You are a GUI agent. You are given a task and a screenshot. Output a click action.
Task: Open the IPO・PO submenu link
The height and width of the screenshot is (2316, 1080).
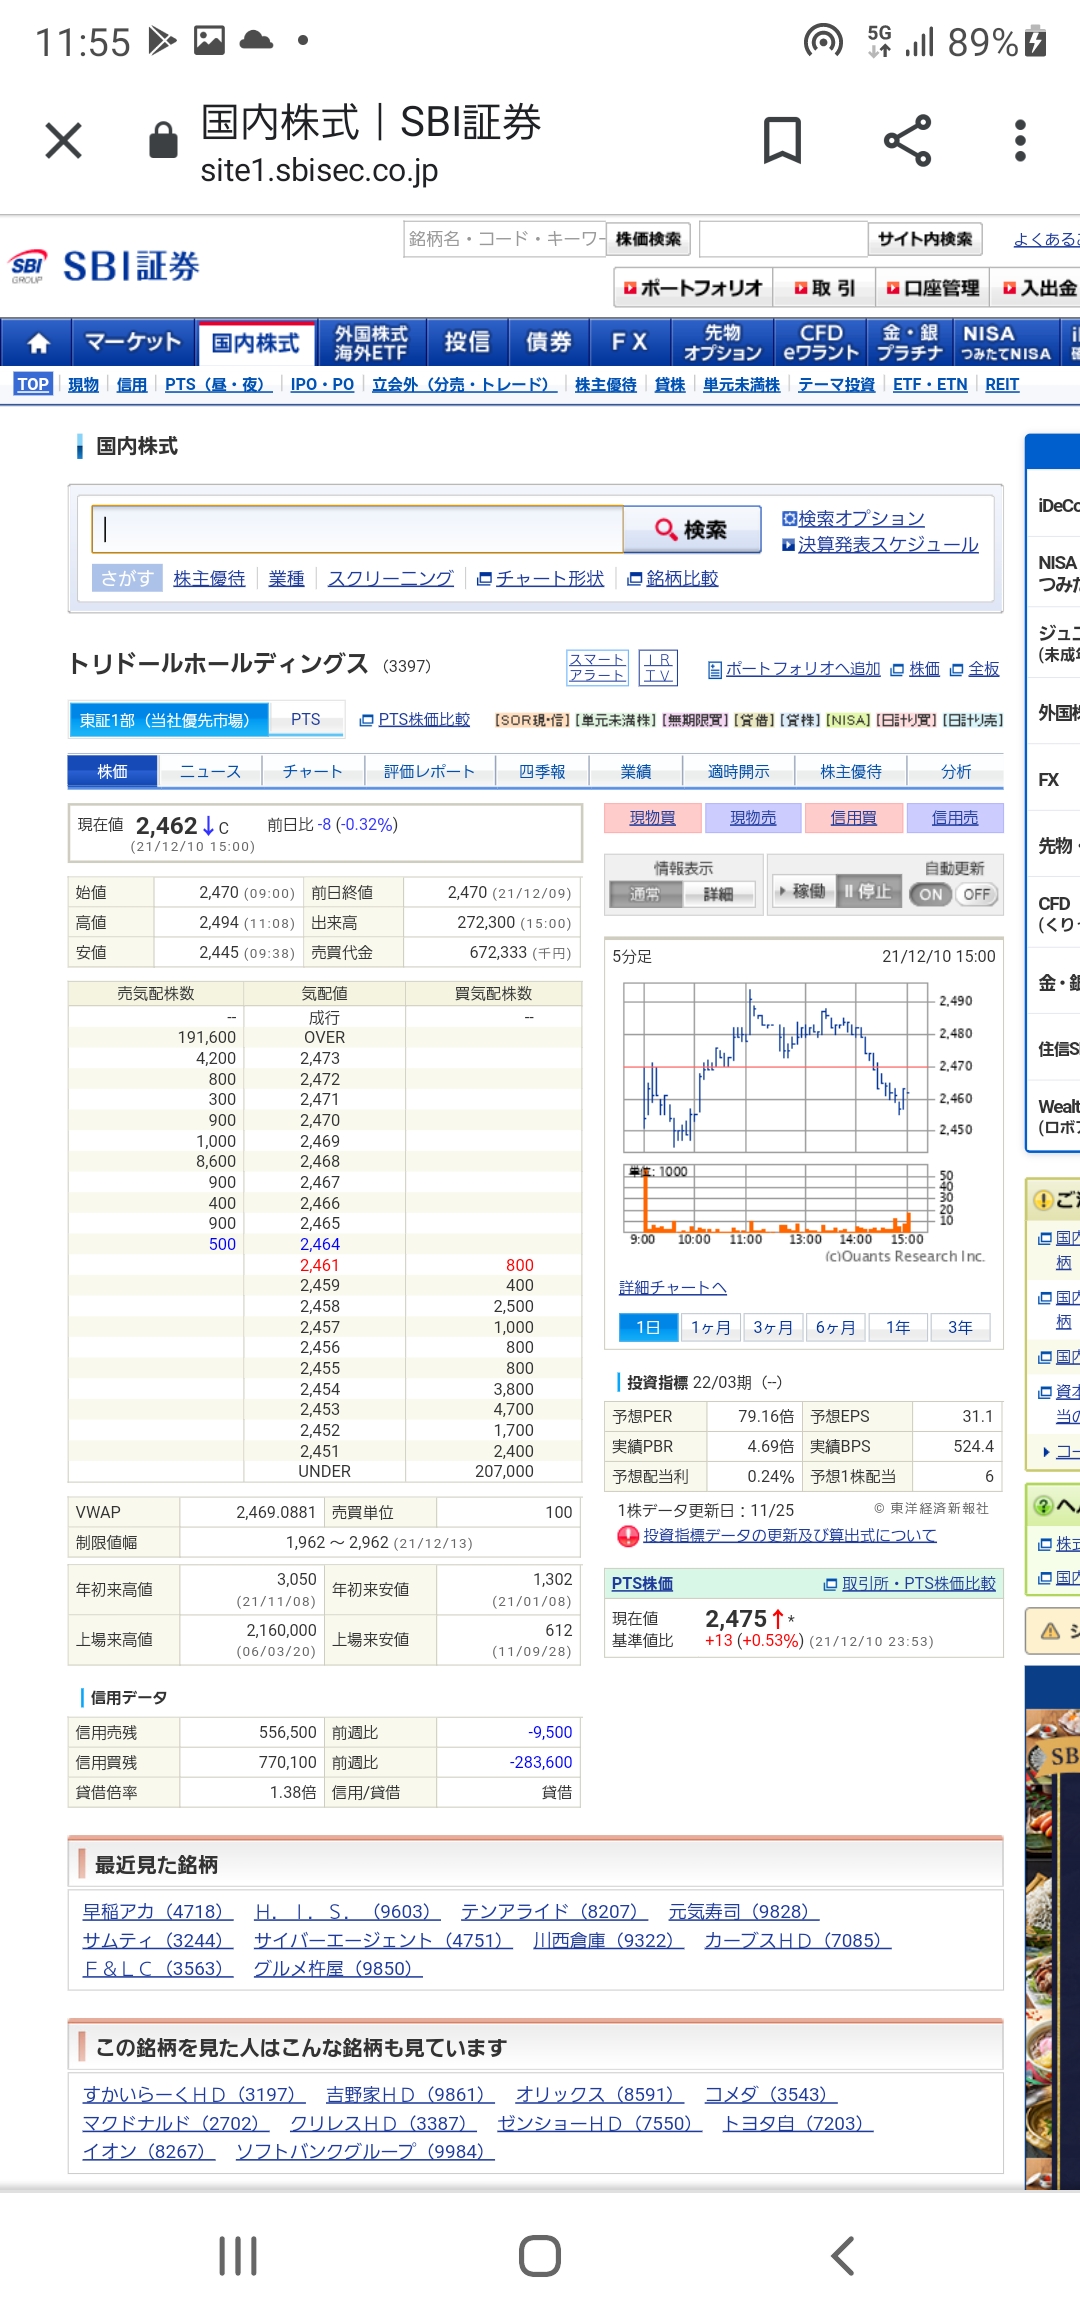322,384
